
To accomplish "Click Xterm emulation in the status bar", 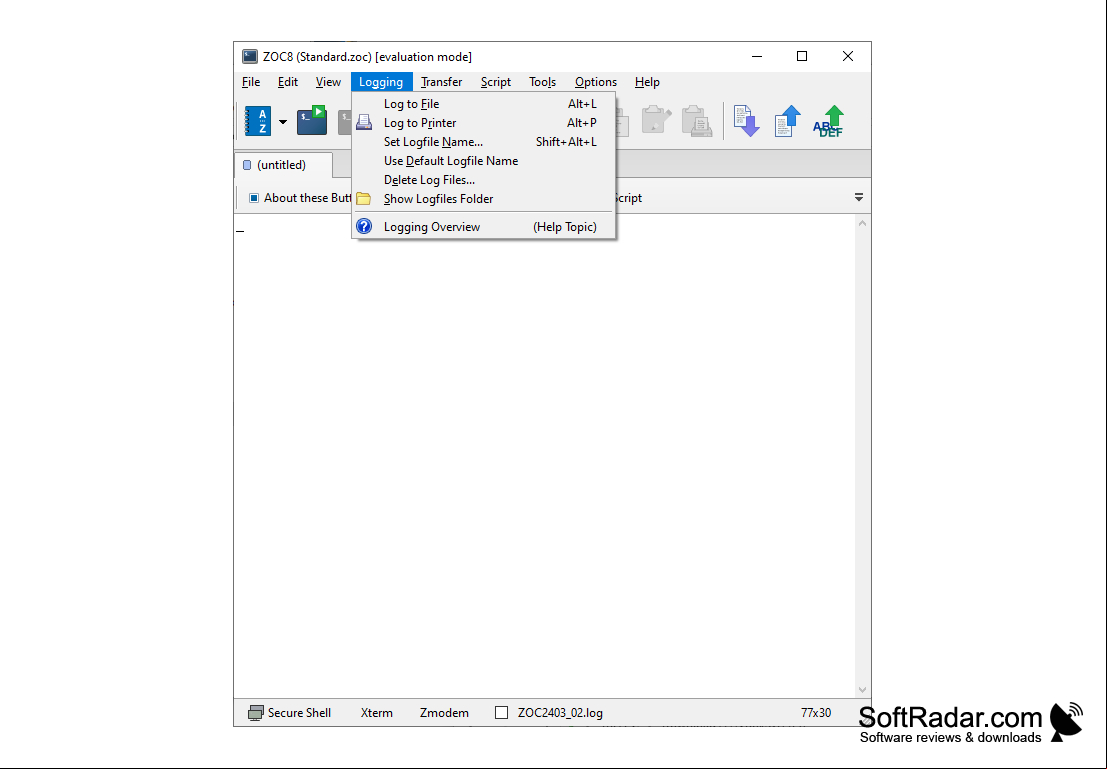I will 376,713.
